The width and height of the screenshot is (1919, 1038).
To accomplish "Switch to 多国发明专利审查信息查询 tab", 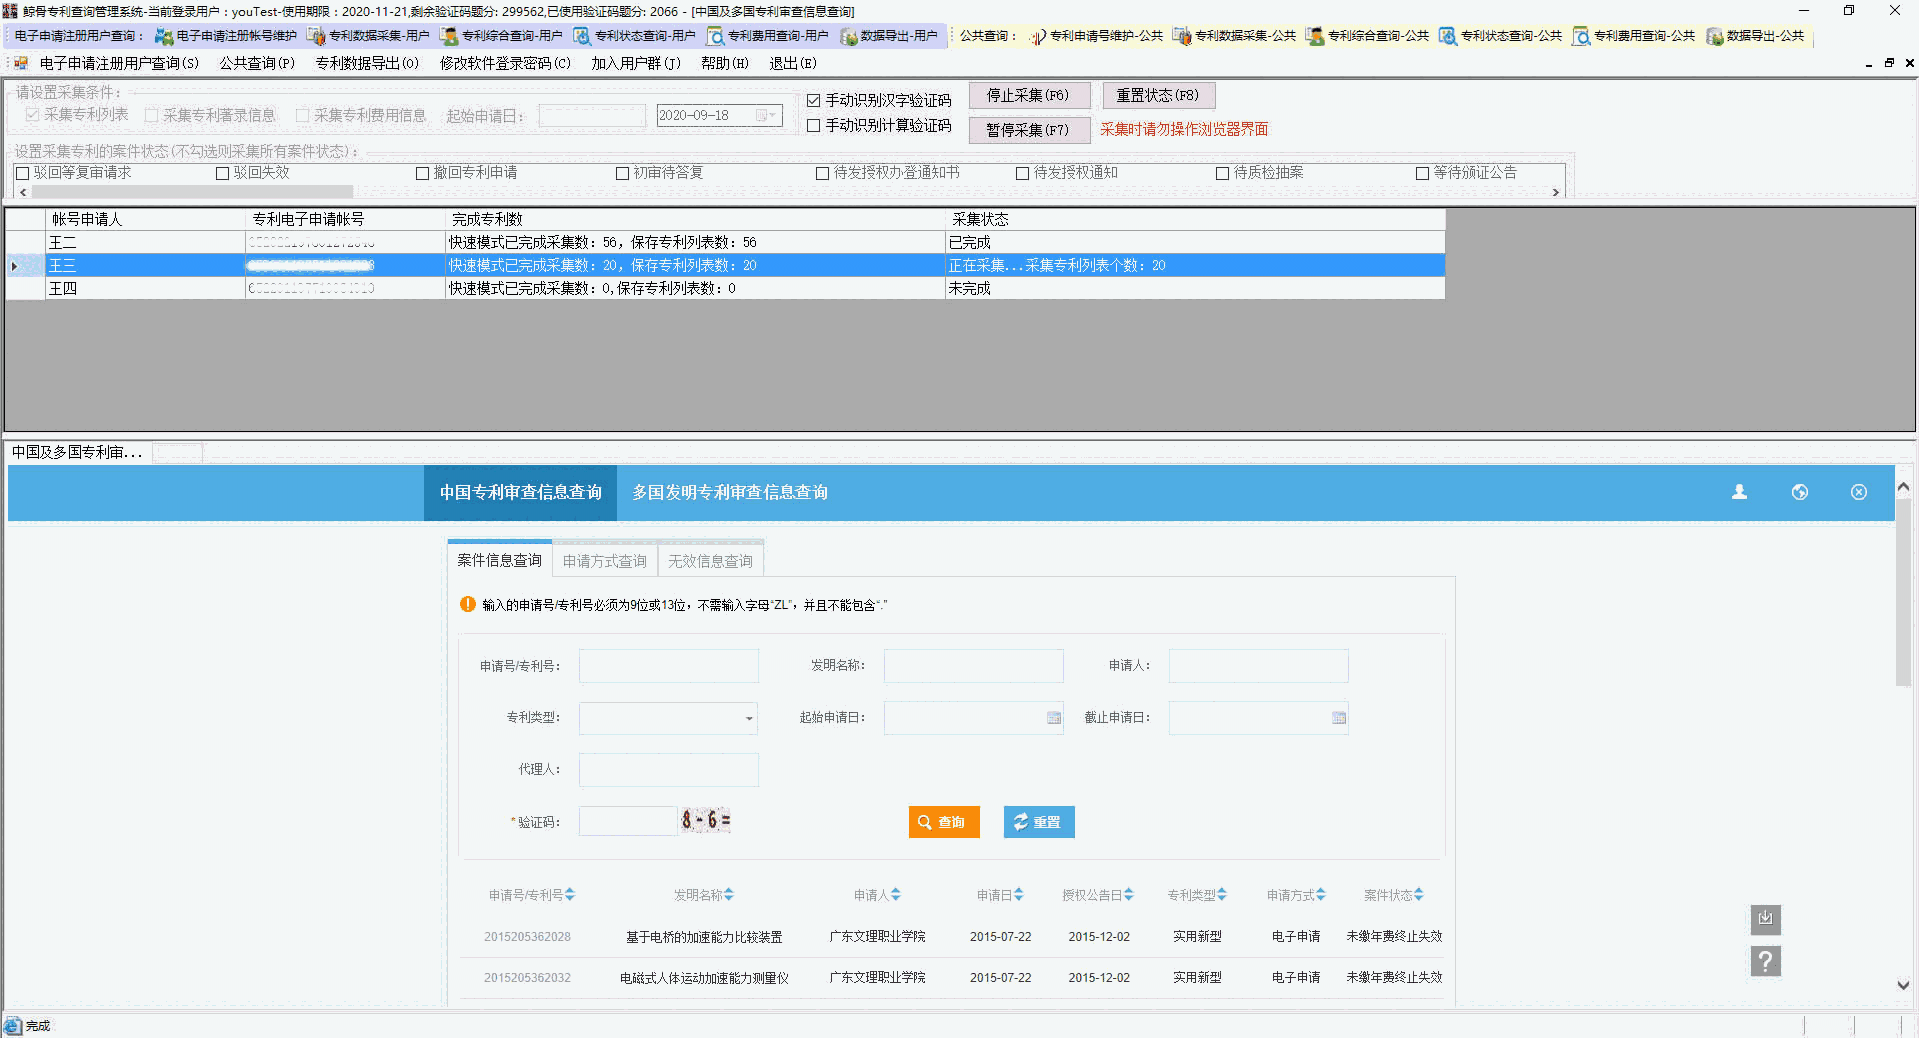I will pyautogui.click(x=730, y=492).
